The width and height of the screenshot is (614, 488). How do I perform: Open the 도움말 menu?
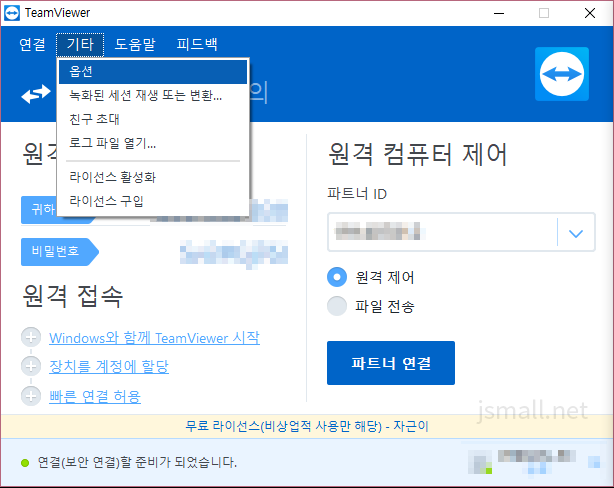[135, 44]
